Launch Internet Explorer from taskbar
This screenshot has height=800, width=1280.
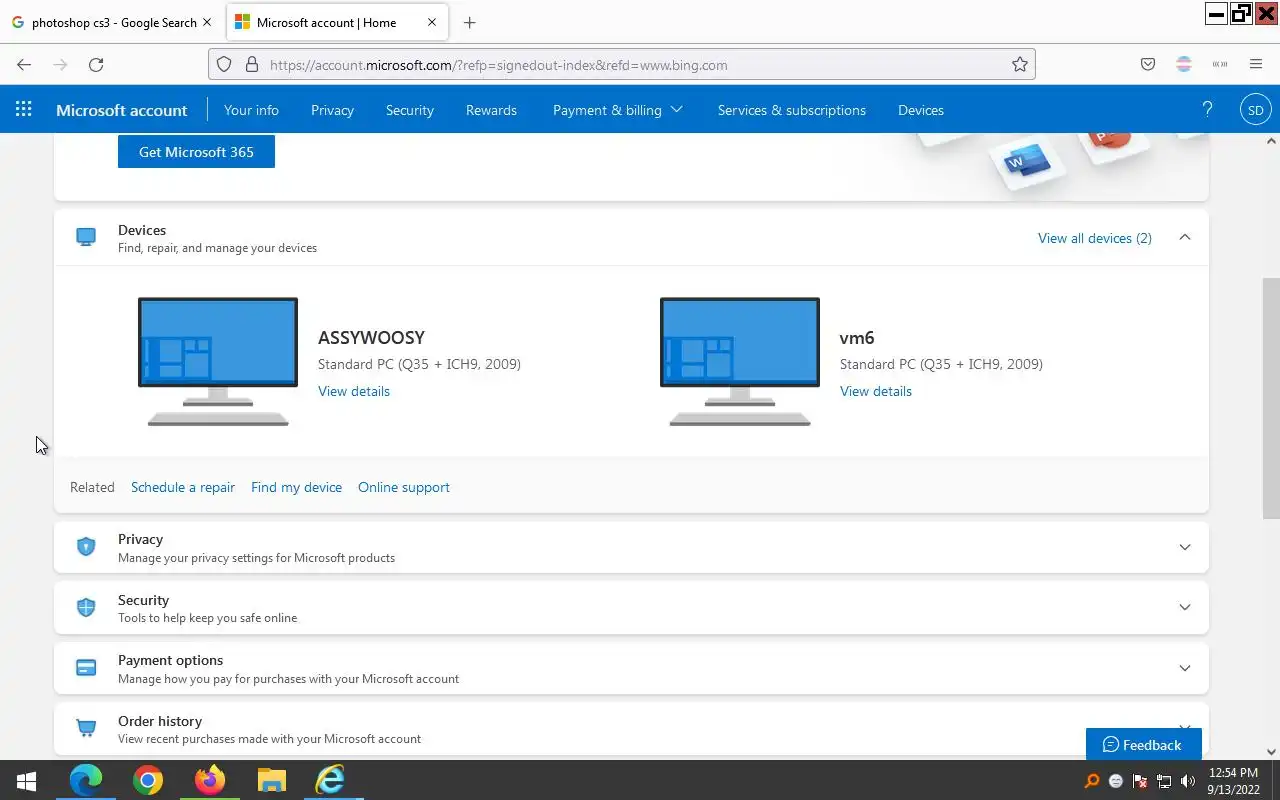(331, 780)
